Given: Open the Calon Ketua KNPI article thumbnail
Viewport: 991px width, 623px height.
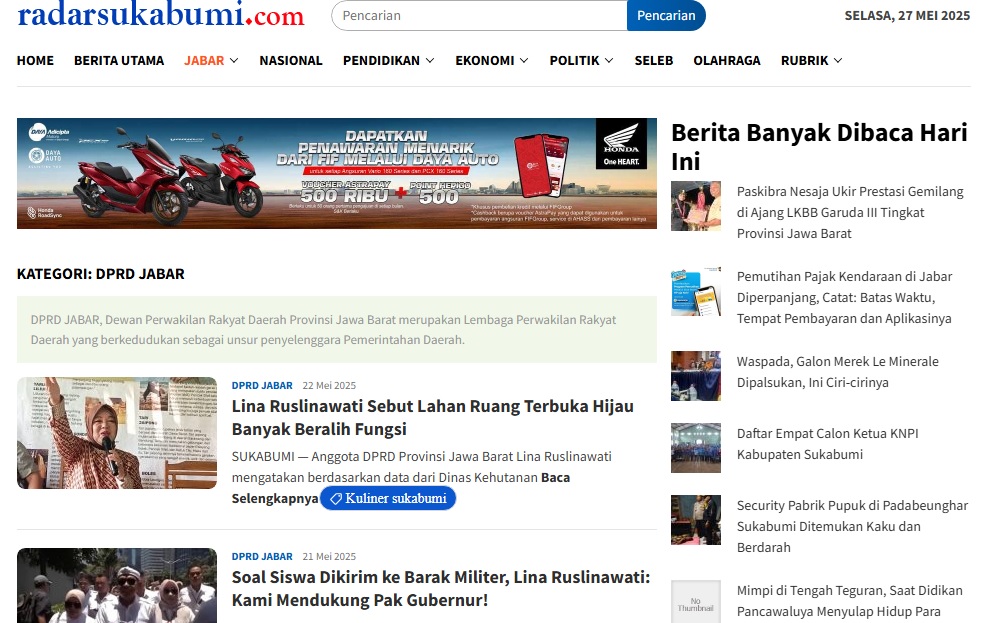Looking at the screenshot, I should (696, 448).
